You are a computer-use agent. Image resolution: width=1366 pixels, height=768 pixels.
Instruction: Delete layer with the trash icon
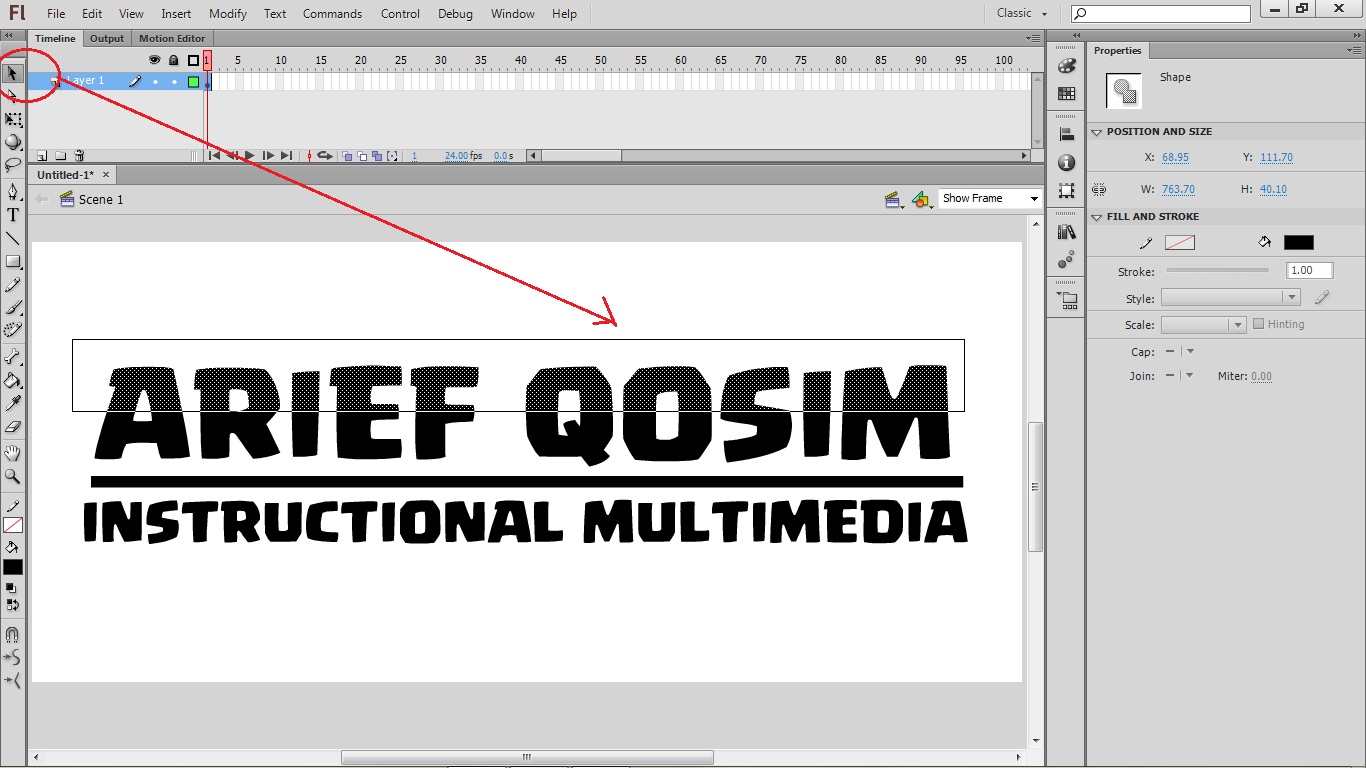tap(79, 156)
